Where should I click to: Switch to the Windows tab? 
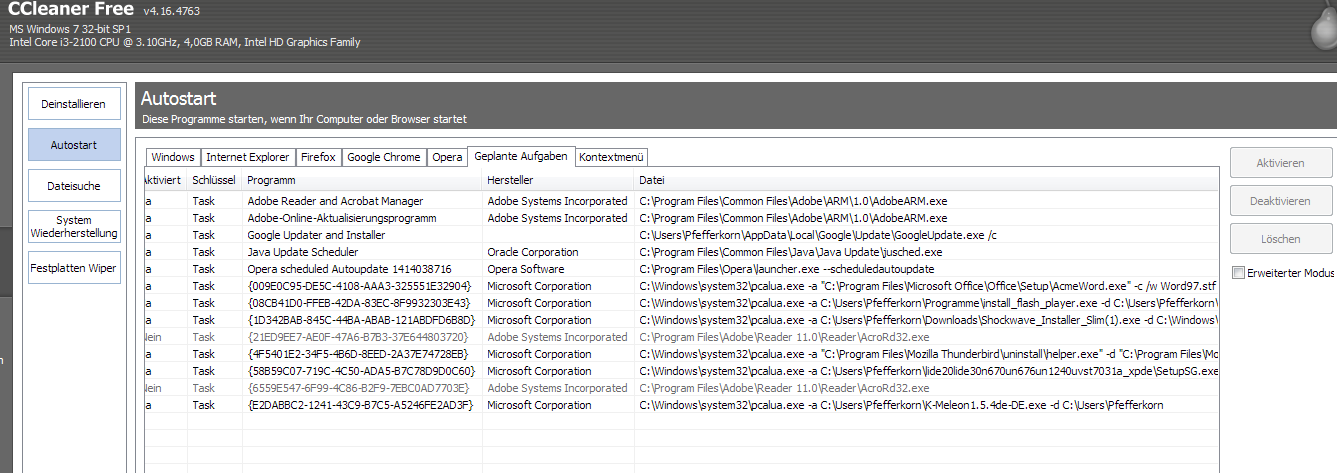173,157
